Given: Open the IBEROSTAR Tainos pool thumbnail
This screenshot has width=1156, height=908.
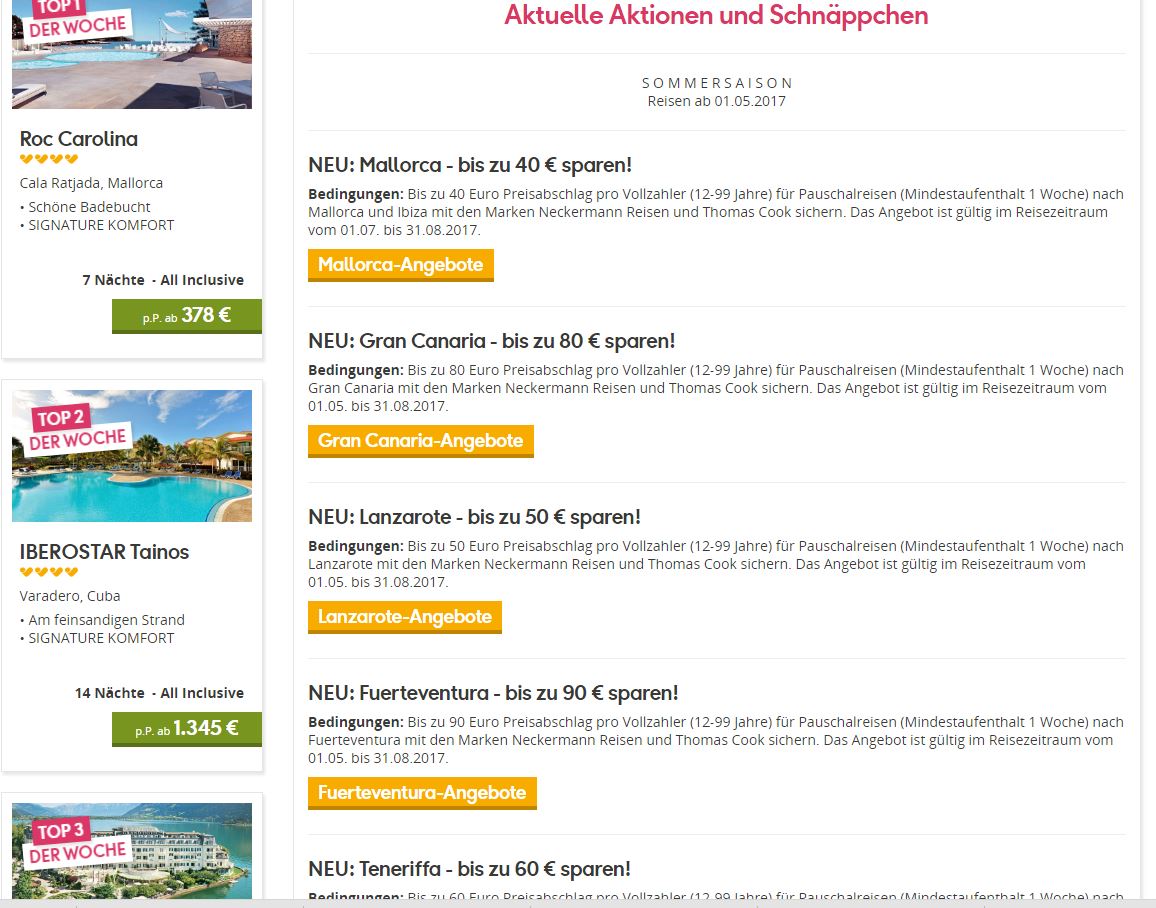Looking at the screenshot, I should (132, 456).
